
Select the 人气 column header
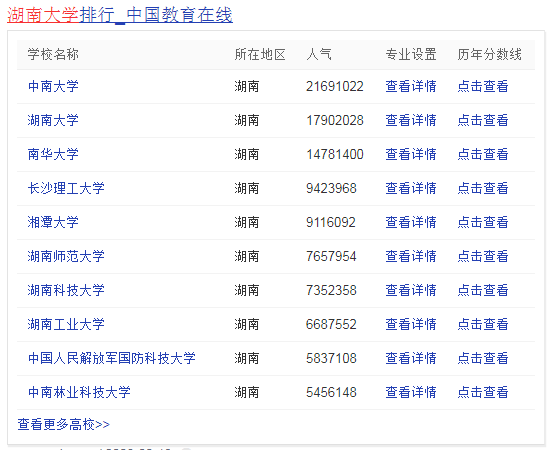coord(319,55)
